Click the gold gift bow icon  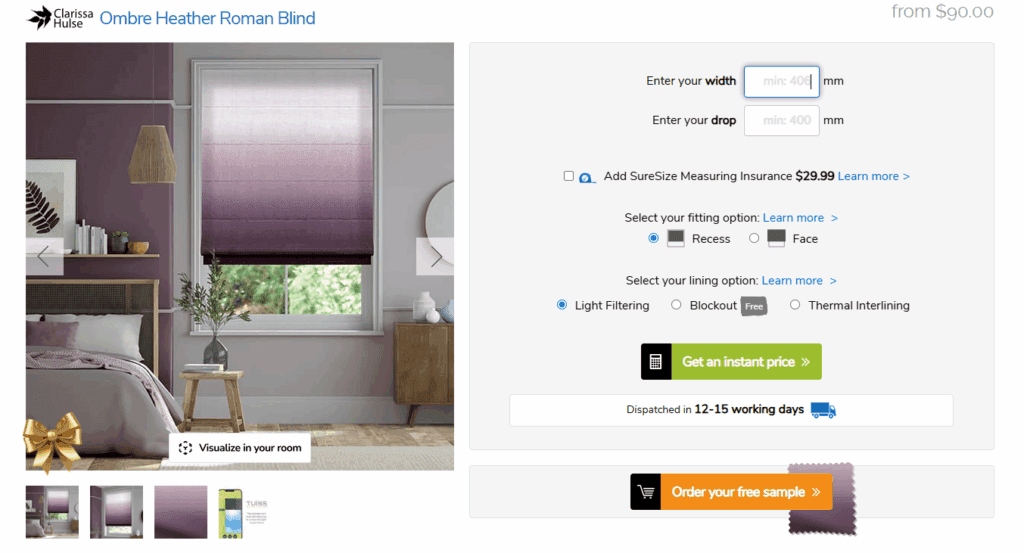point(52,442)
